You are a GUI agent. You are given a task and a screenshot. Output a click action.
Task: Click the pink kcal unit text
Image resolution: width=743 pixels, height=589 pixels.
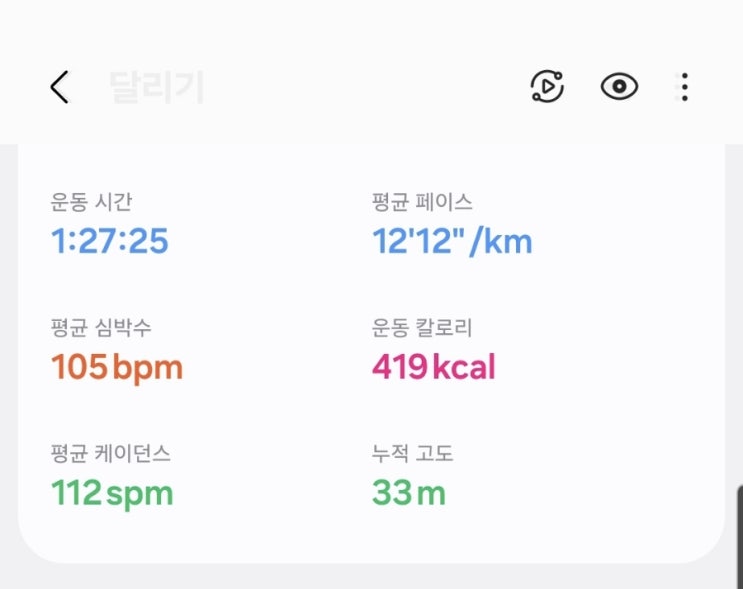click(x=464, y=367)
